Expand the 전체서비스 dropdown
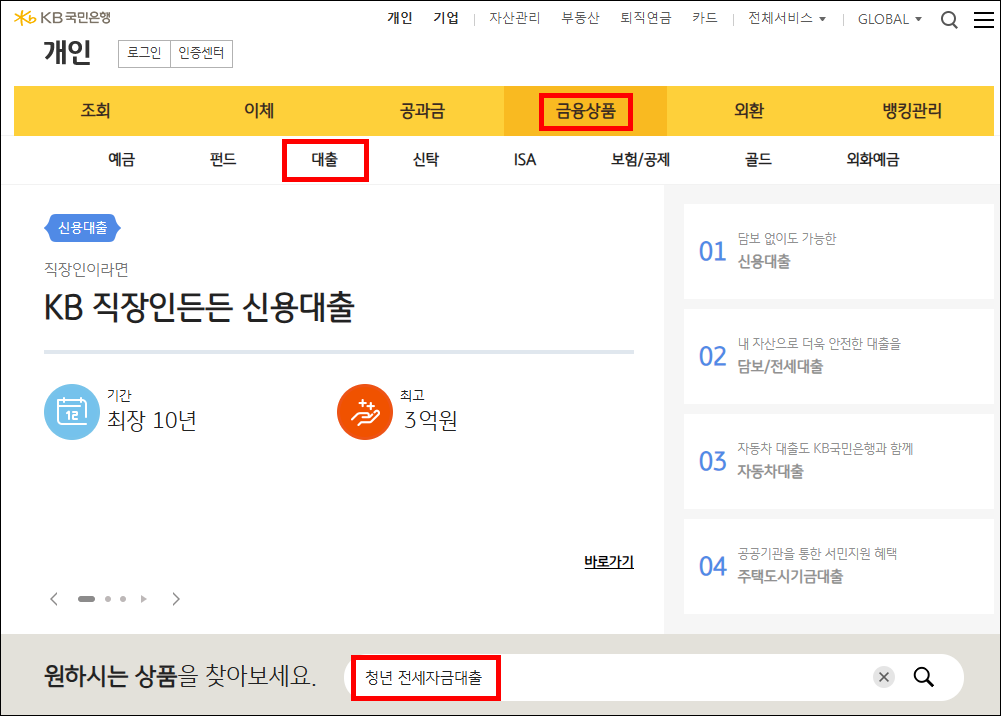This screenshot has height=716, width=1001. (786, 19)
